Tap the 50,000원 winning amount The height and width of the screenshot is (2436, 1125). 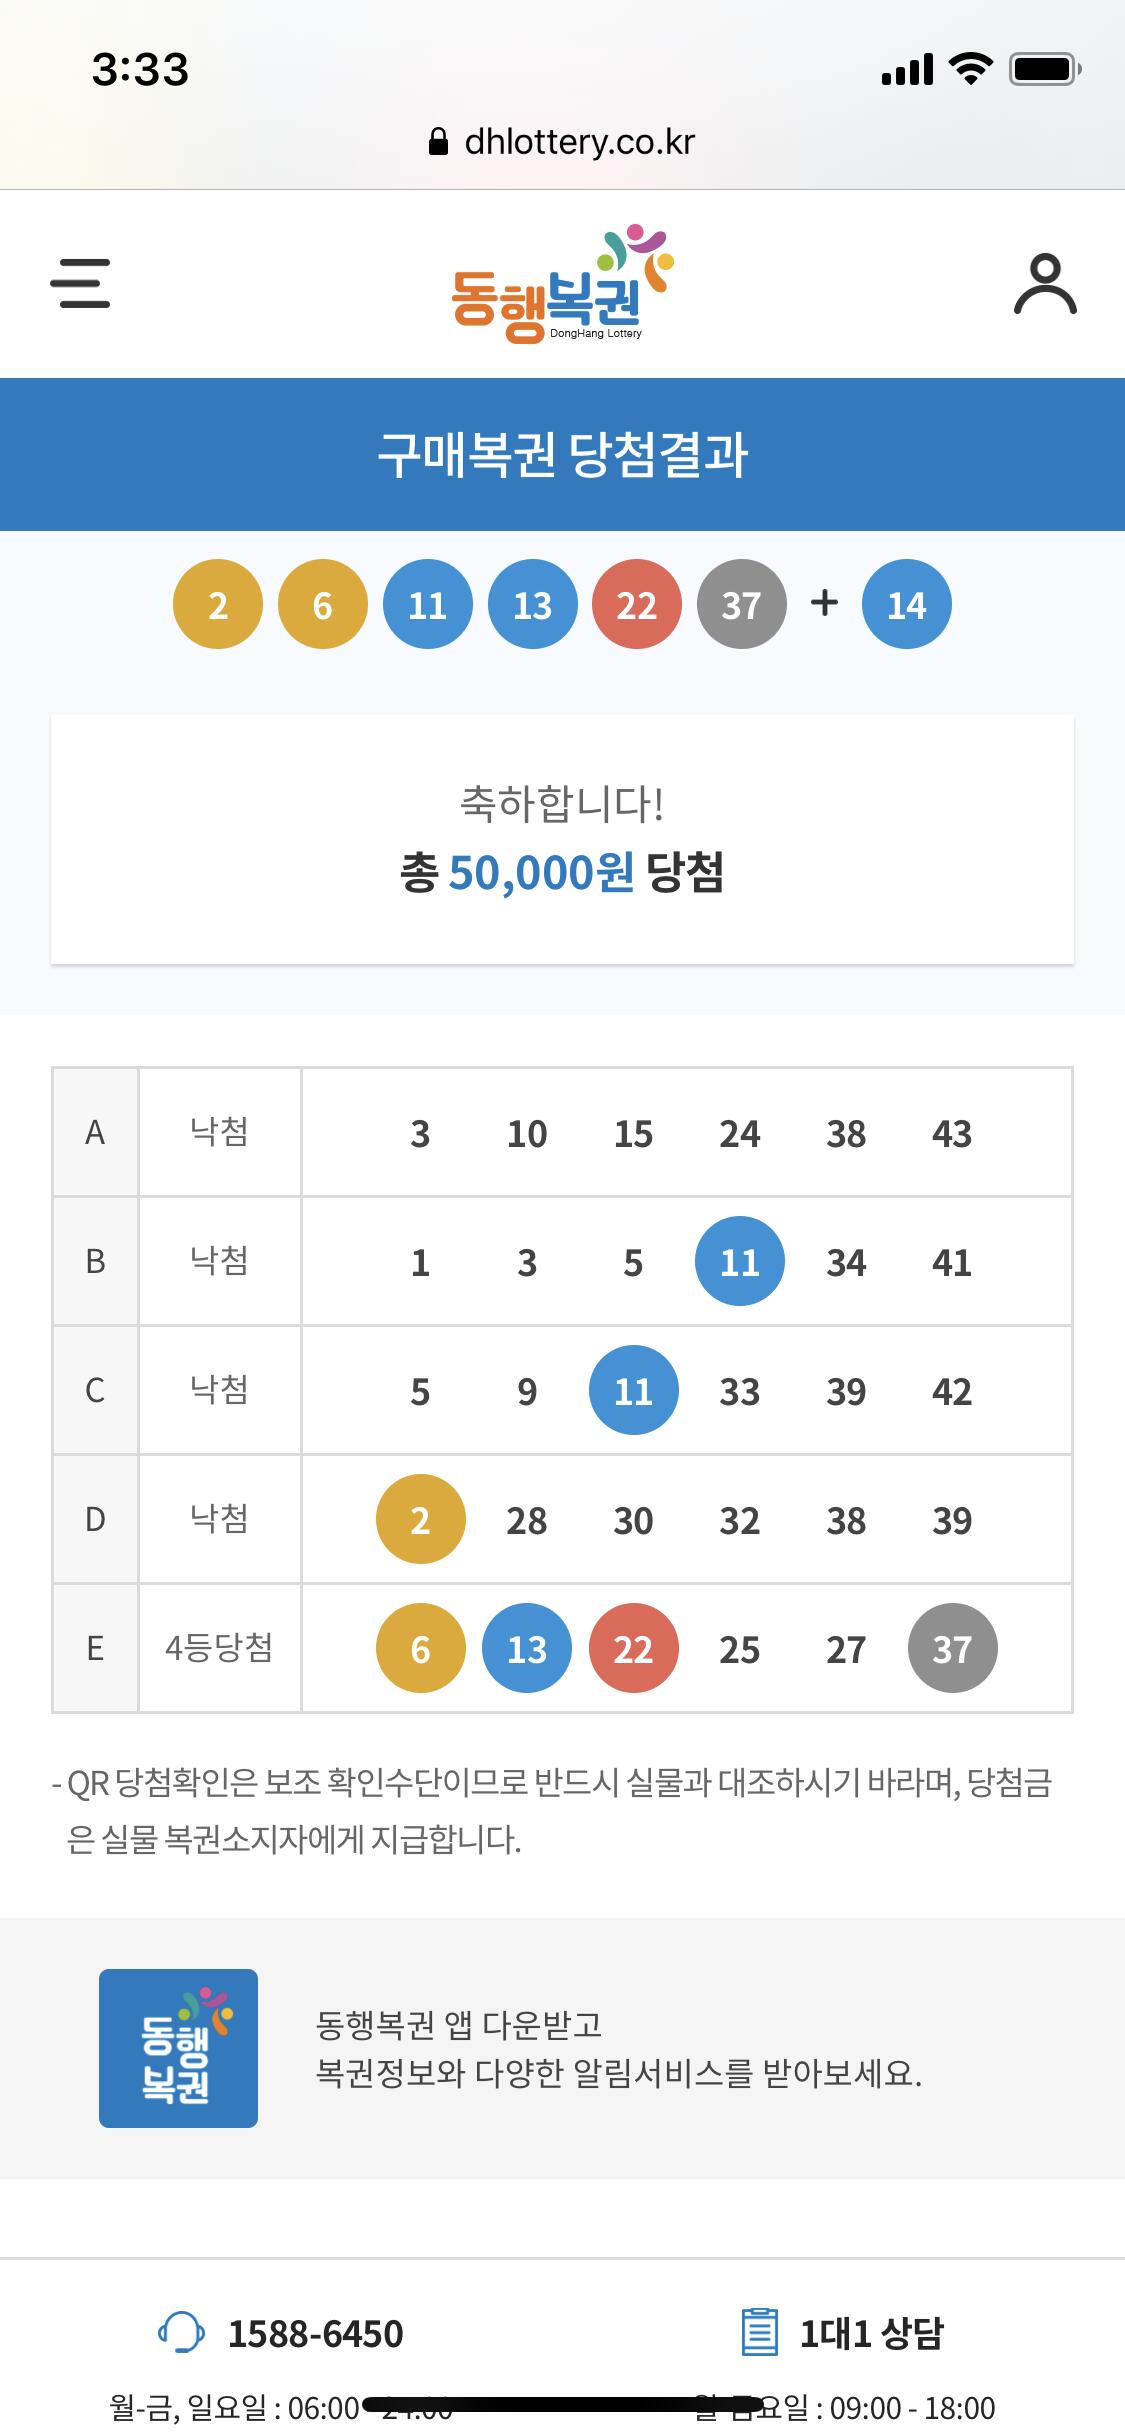click(541, 872)
